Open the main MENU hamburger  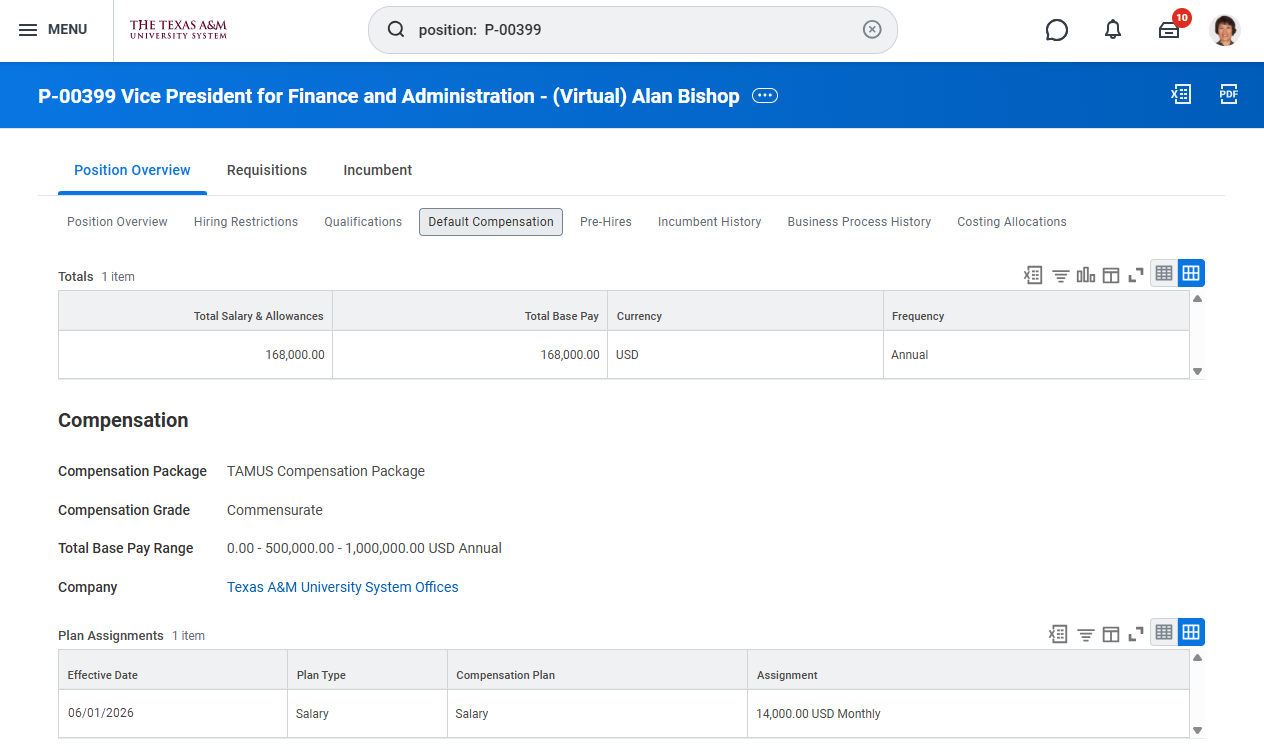[53, 30]
